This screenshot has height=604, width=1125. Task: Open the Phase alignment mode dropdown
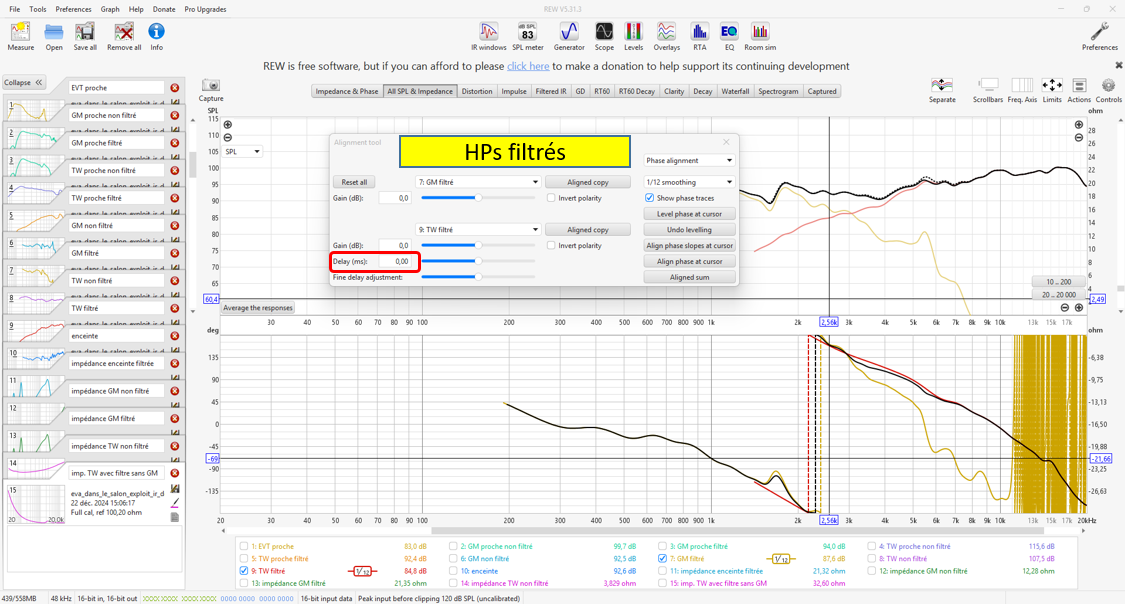(x=688, y=160)
